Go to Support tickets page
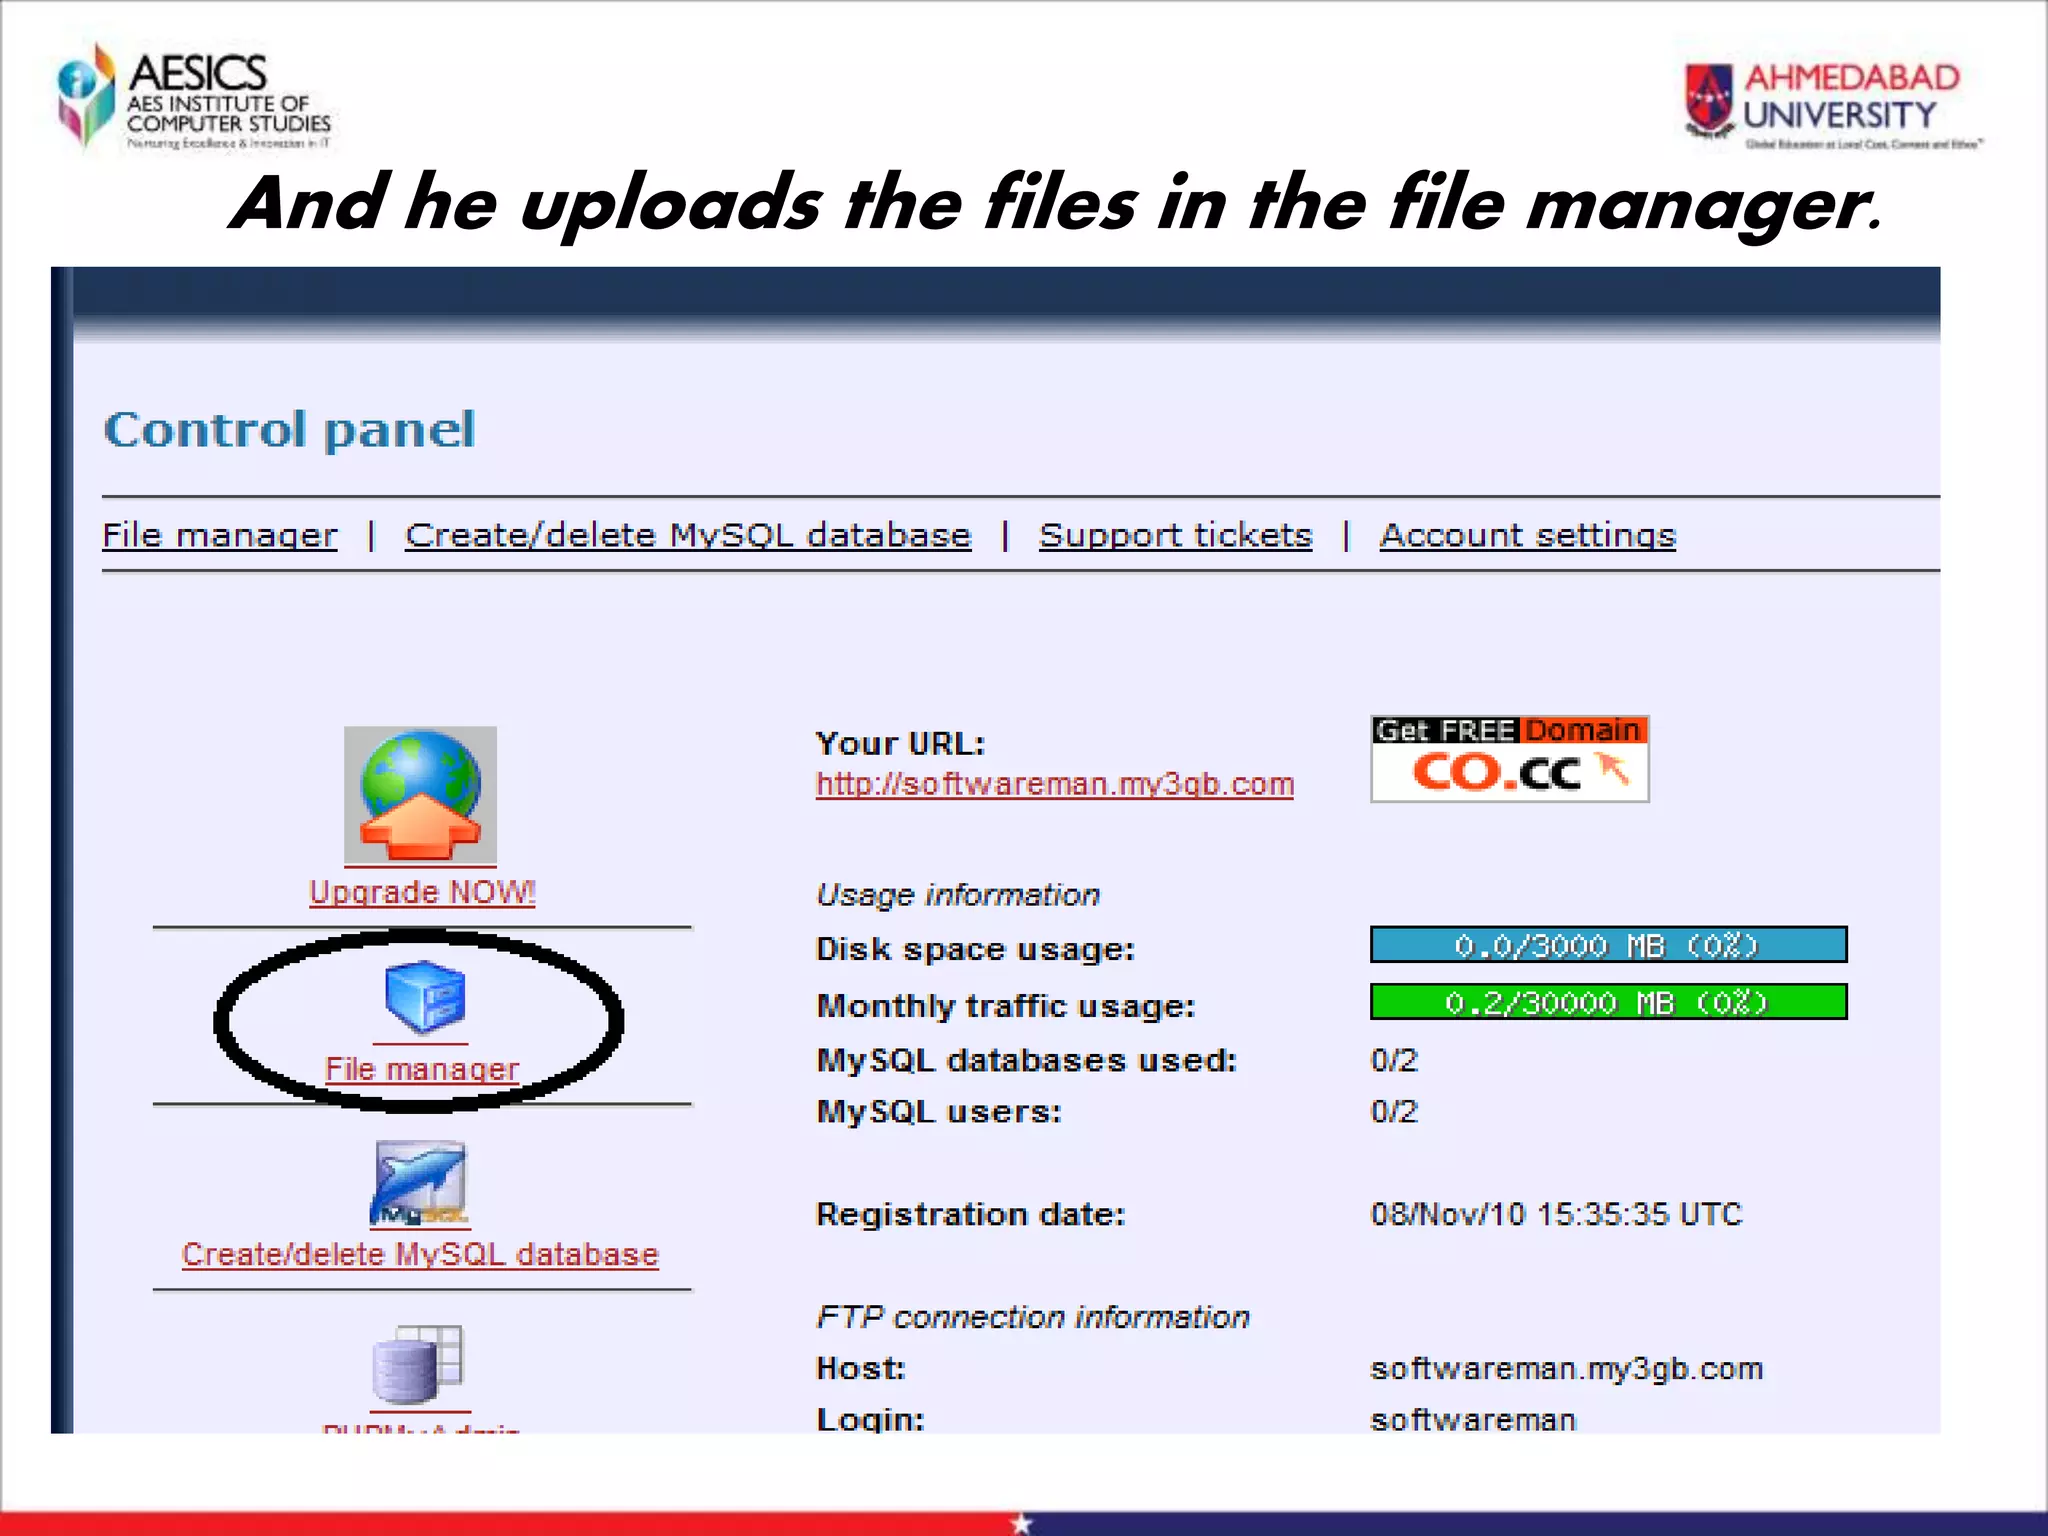 1175,536
